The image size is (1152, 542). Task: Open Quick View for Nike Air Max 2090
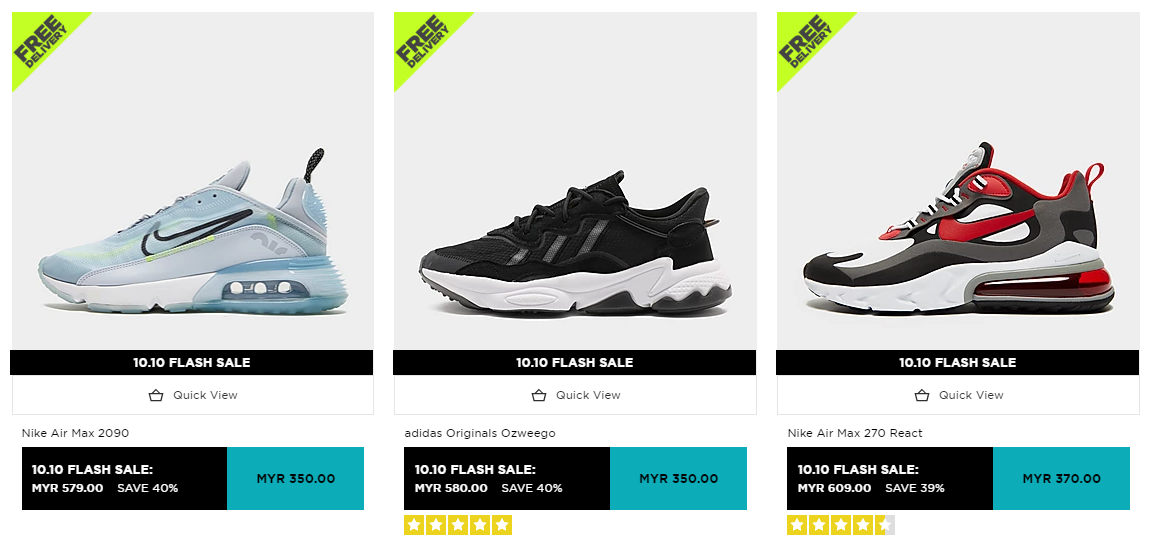point(192,395)
